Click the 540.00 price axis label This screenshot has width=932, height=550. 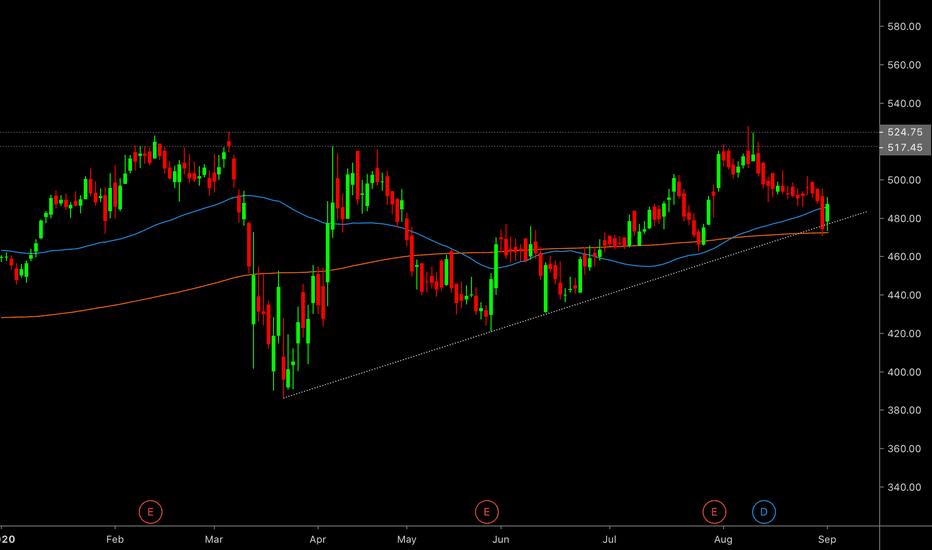click(x=904, y=103)
